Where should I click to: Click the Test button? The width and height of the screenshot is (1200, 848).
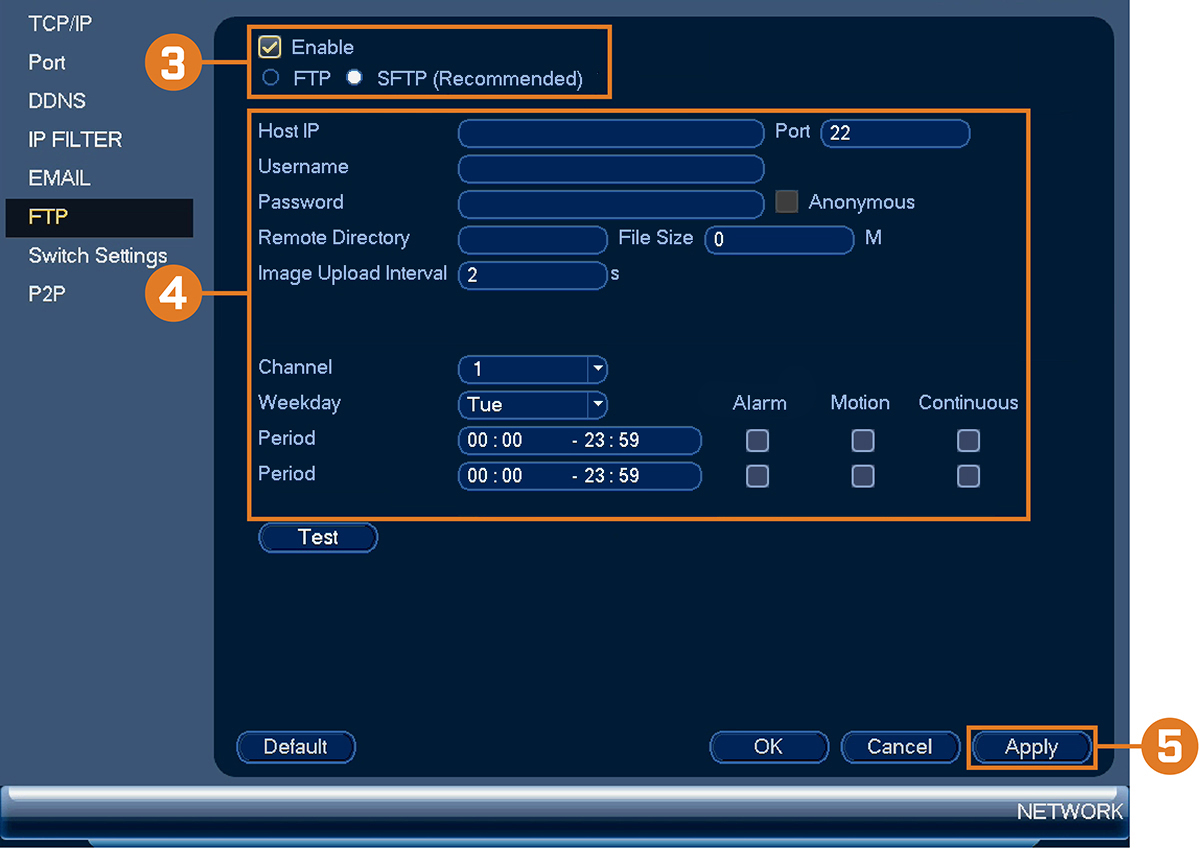(318, 537)
